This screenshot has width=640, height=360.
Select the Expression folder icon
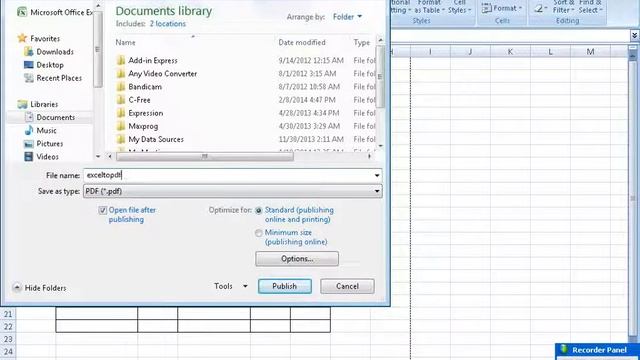120,113
